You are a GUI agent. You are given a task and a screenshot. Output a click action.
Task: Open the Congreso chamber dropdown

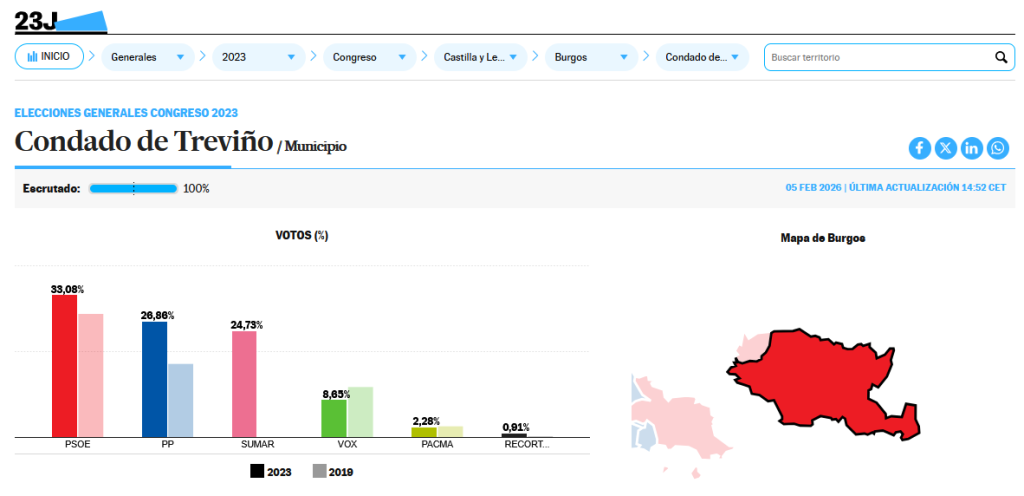[369, 58]
